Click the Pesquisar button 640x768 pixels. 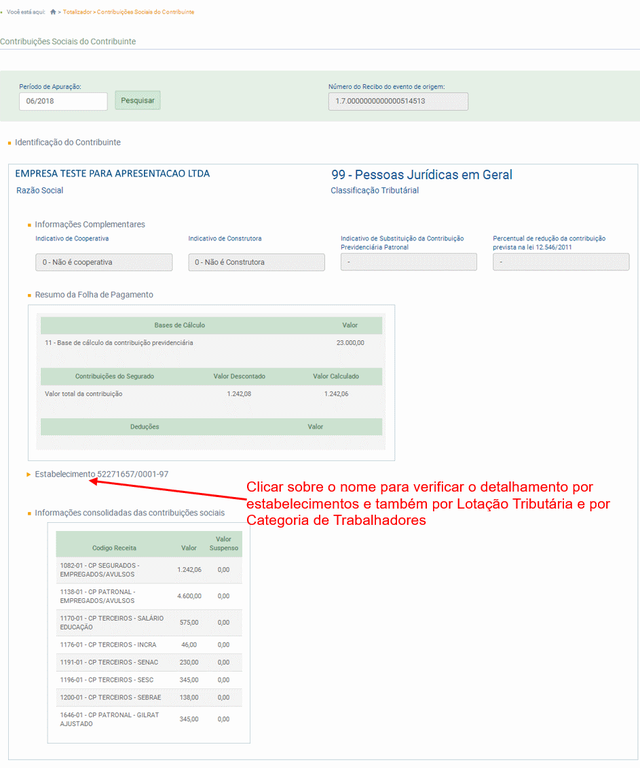click(138, 101)
